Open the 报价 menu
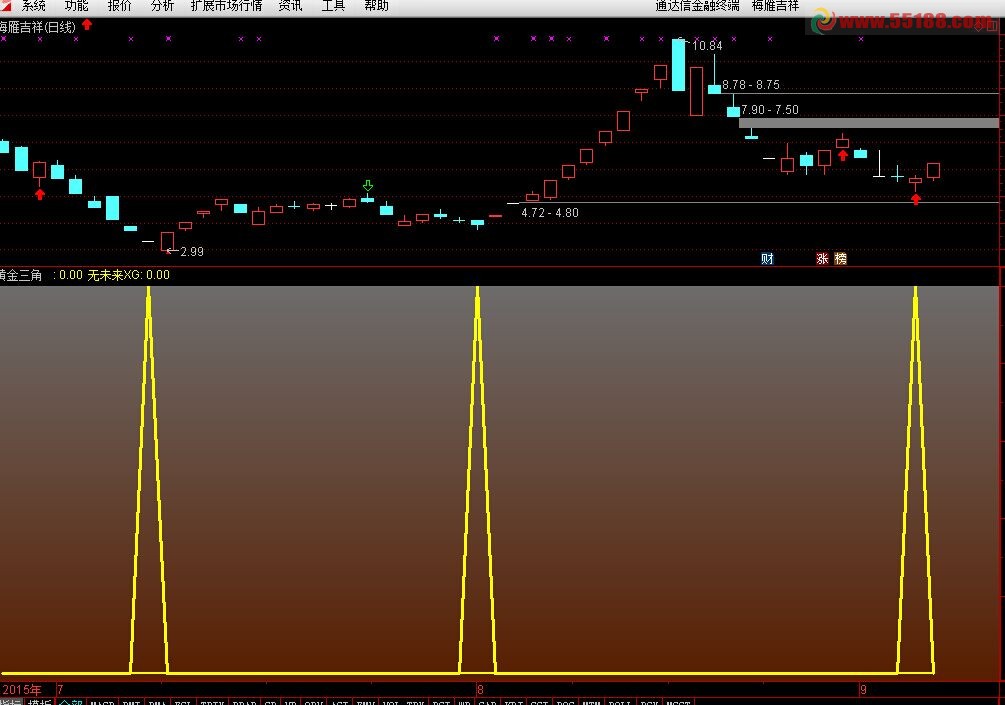1005x705 pixels. tap(119, 6)
